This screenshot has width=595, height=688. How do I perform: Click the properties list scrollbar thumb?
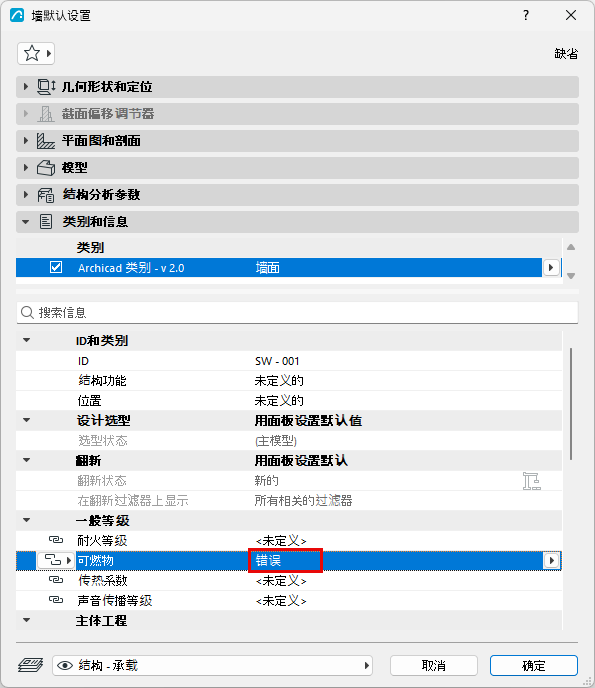(x=571, y=404)
